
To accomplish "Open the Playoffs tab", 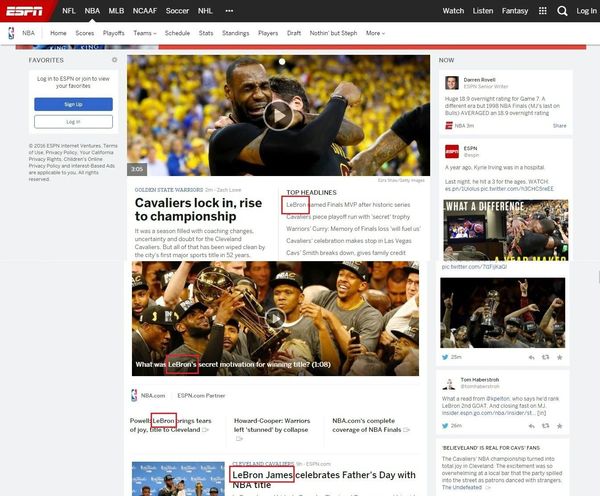I will pos(114,33).
